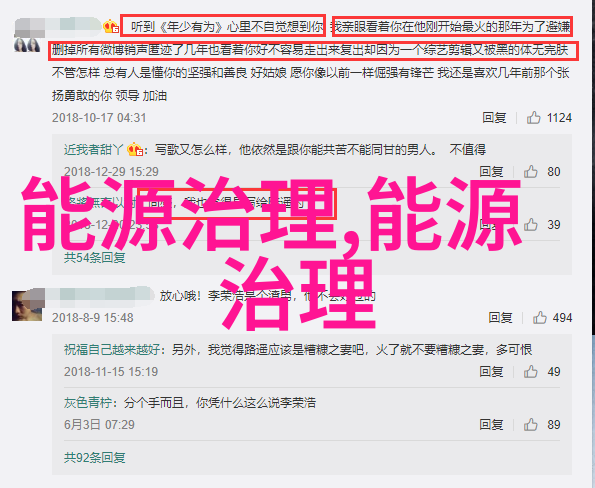Click 回复 on the 2018-11-15 reply
This screenshot has height=488, width=595.
[x=491, y=372]
